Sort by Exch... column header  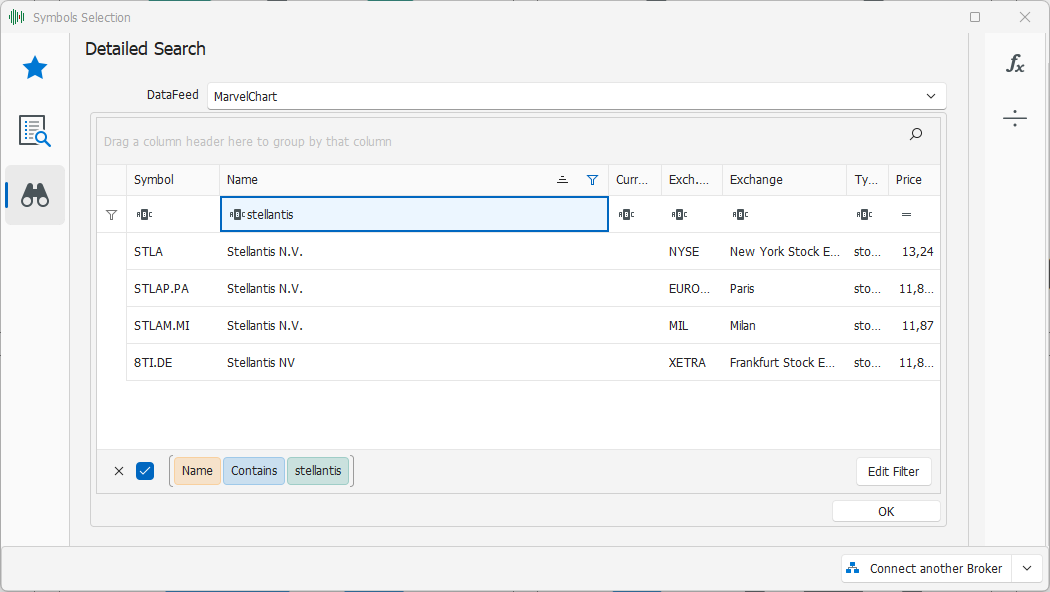692,179
